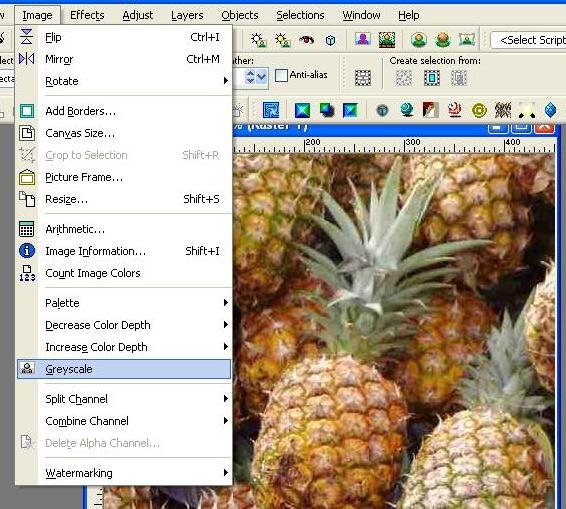The width and height of the screenshot is (566, 509).
Task: Click the framed green landscape picture icon
Action: 467,39
